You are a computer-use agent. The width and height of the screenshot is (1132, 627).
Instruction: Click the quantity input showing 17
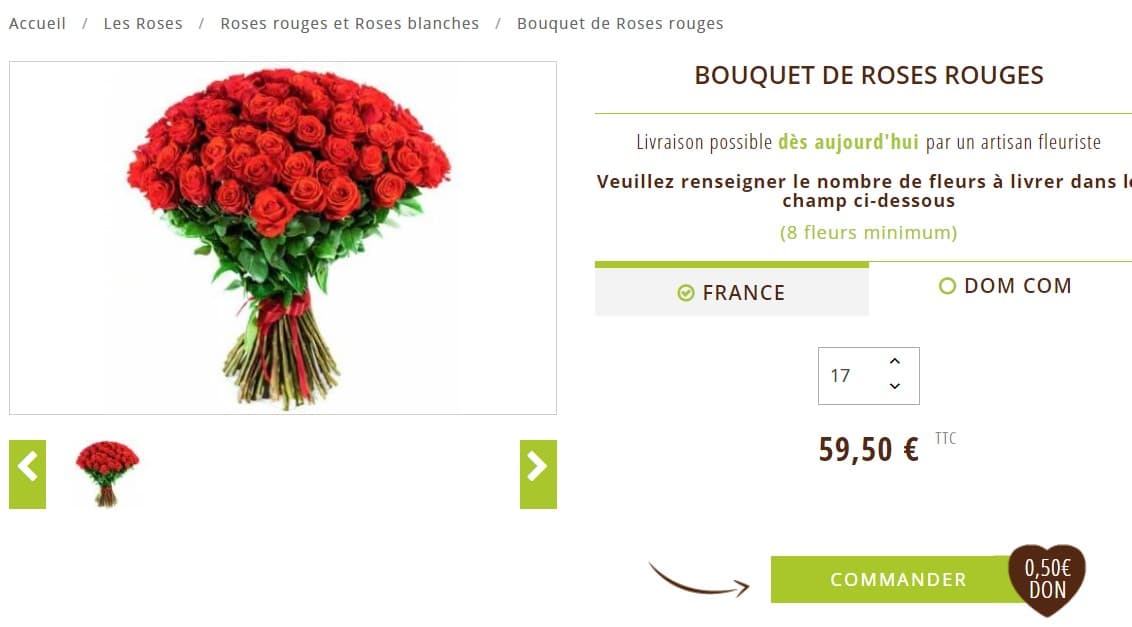(x=850, y=375)
